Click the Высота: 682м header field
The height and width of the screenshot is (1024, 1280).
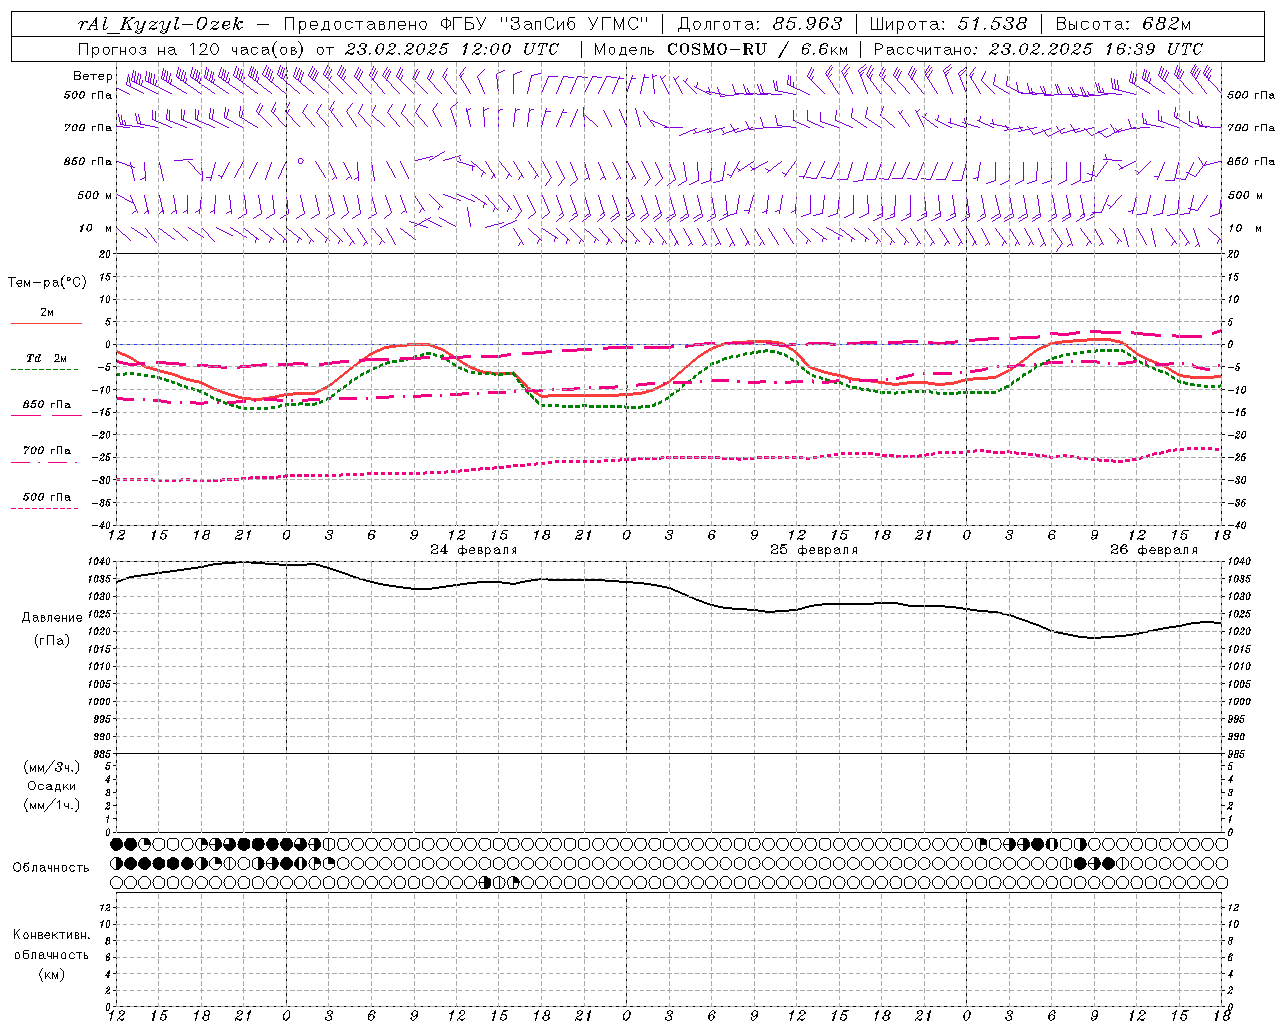(1123, 24)
